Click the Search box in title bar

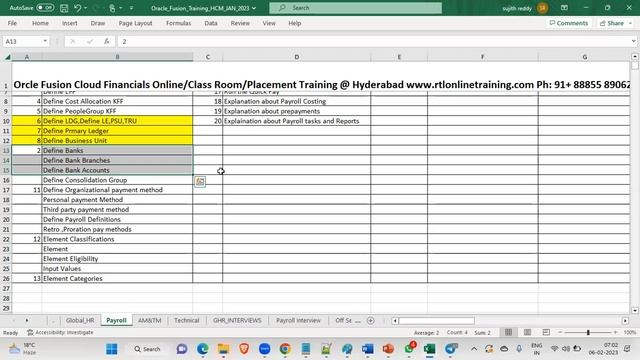click(x=356, y=8)
